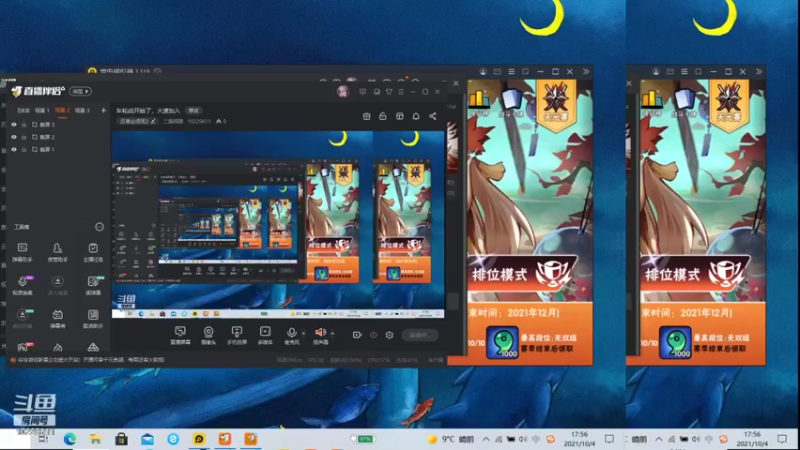Screen dimensions: 800x450
Task: Toggle the preview eye icon beside settings gear
Action: 373,335
